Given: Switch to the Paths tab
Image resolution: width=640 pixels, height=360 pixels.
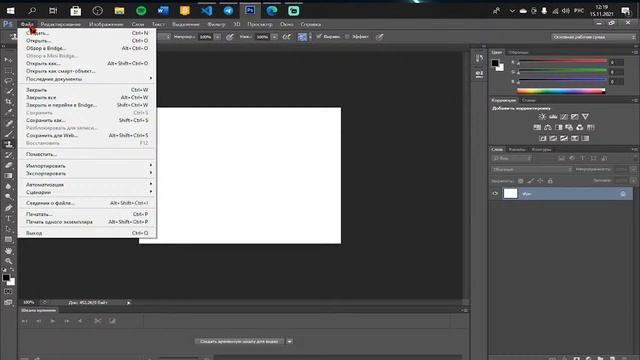Looking at the screenshot, I should [541, 149].
